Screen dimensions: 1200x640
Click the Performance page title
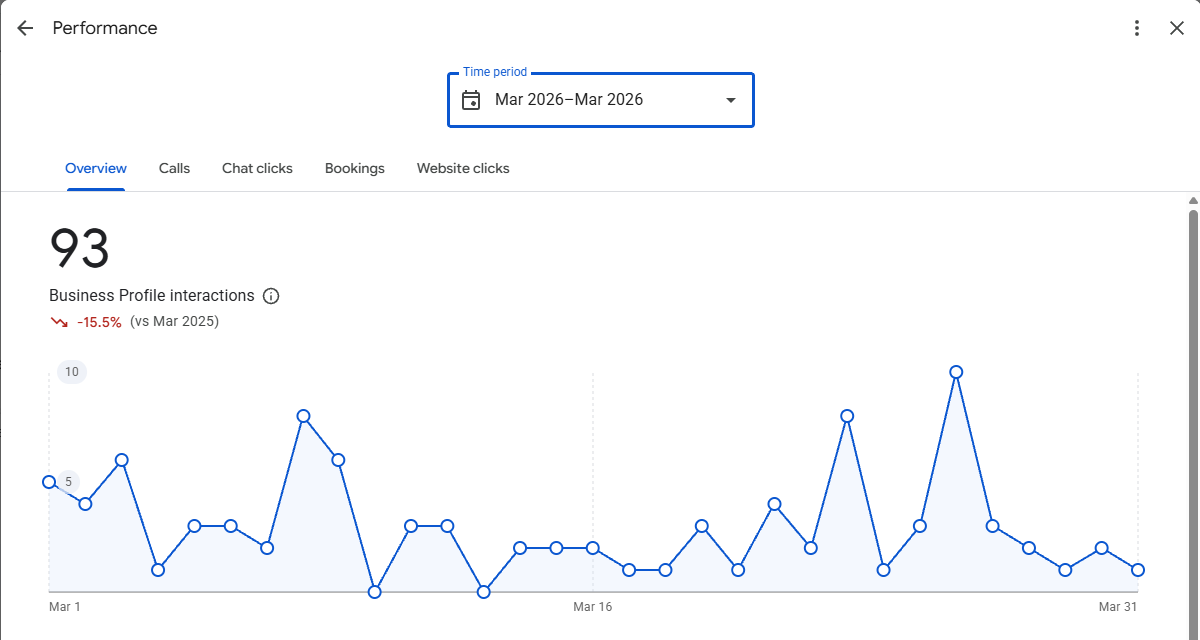105,28
